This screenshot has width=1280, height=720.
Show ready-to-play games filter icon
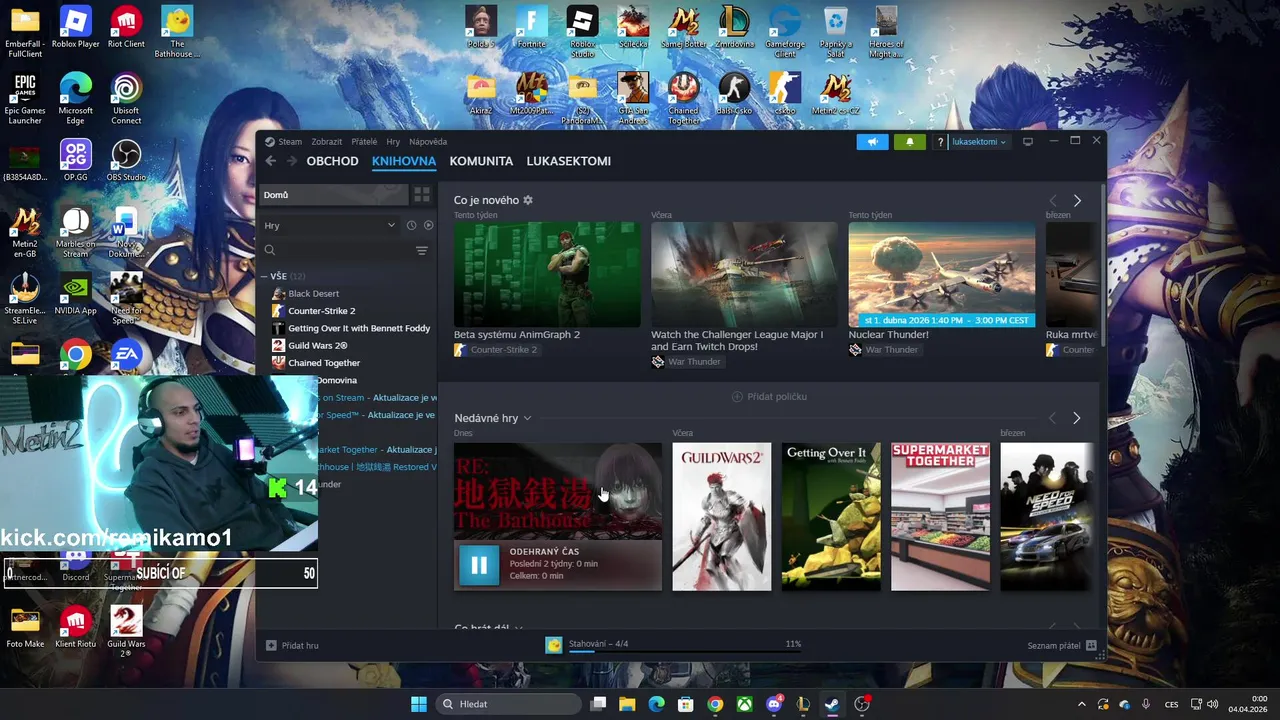coord(428,225)
